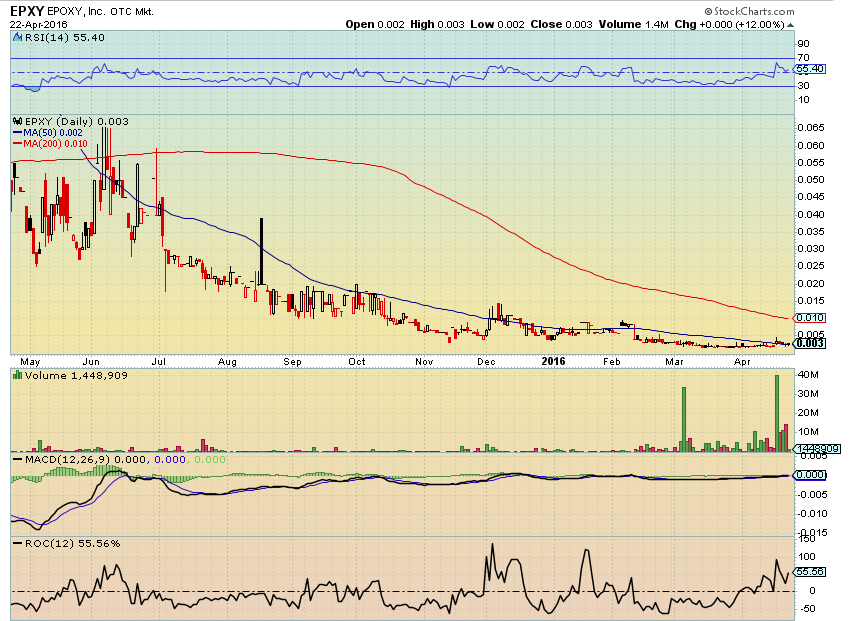Click the 0.020 price axis label

(811, 283)
